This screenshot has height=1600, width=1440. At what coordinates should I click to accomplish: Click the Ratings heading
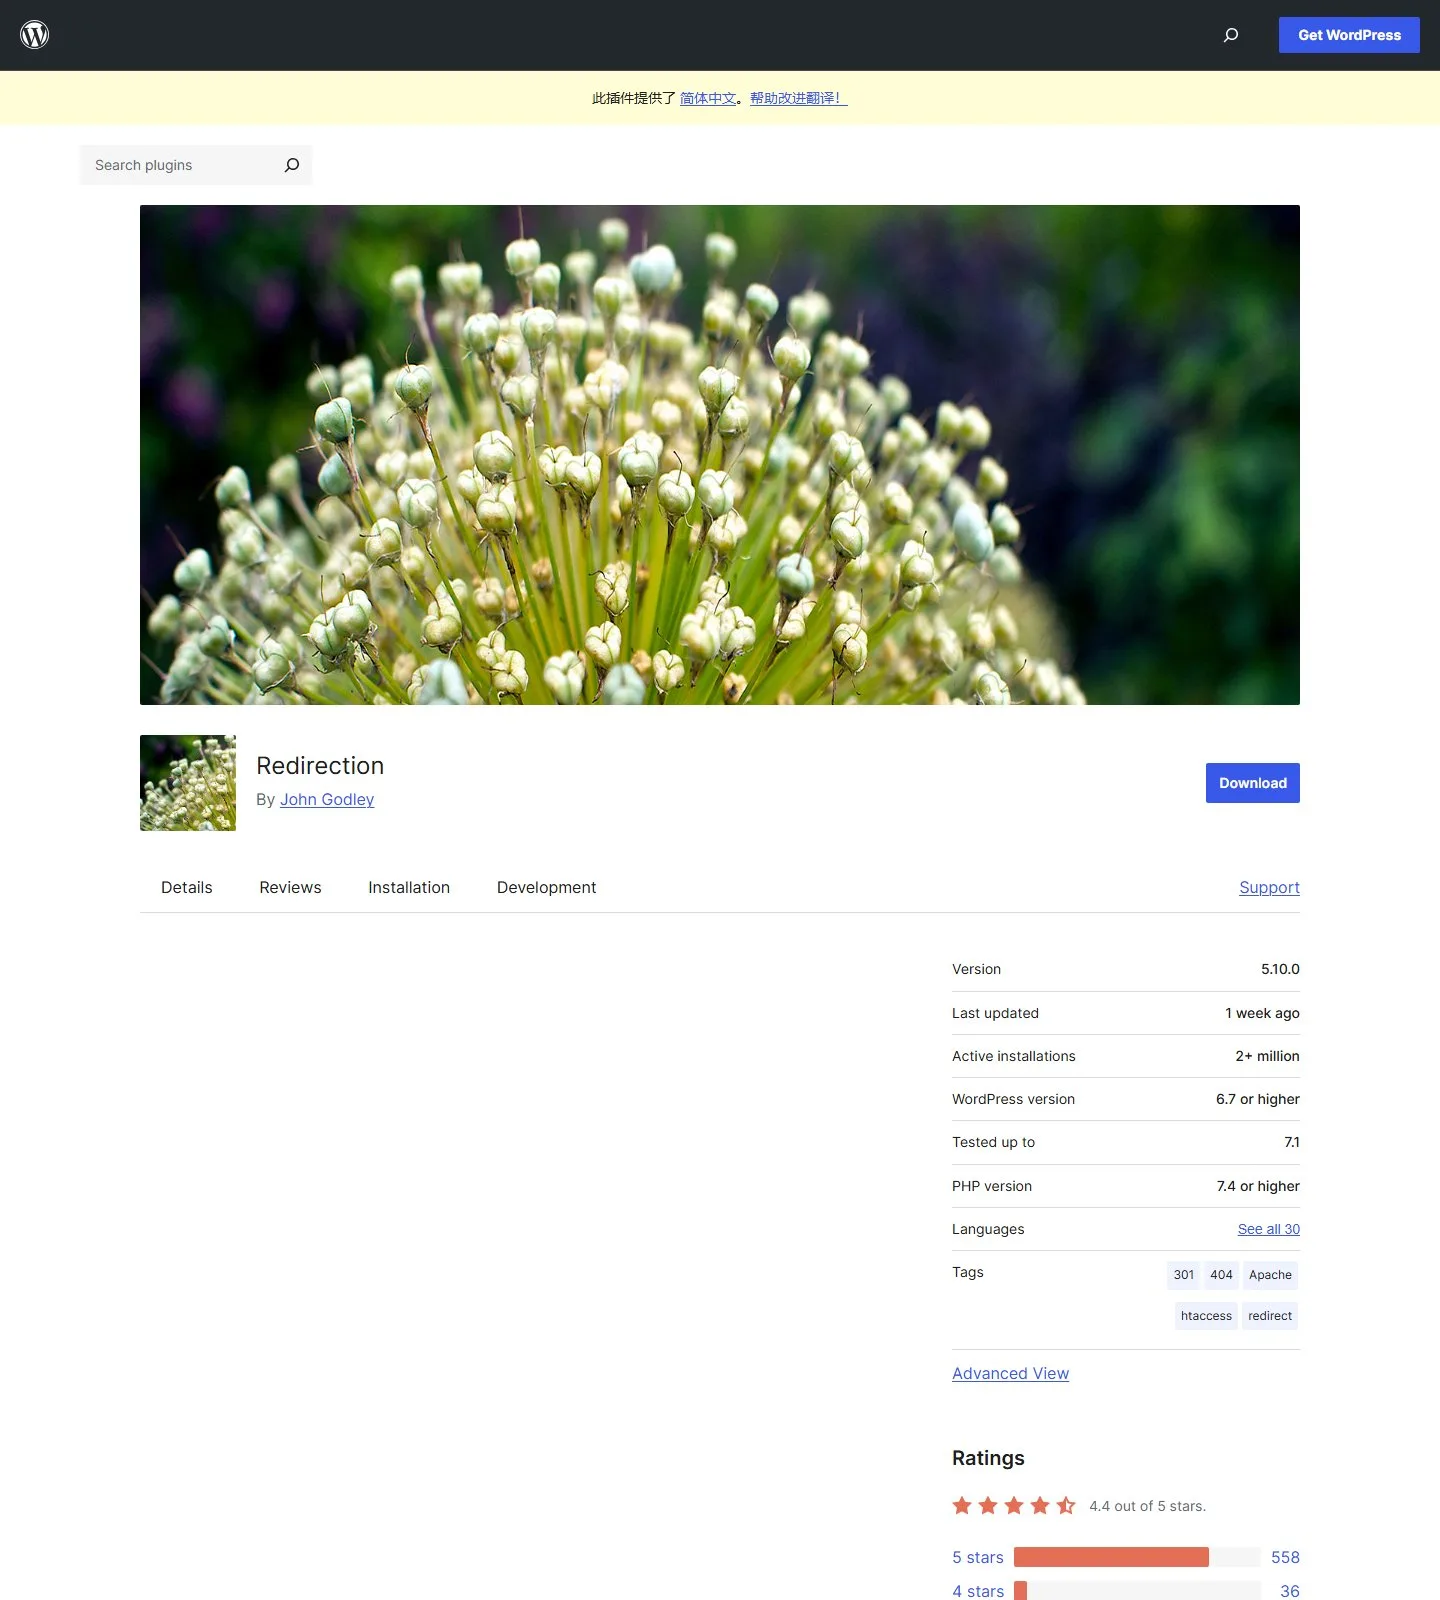click(x=988, y=1458)
